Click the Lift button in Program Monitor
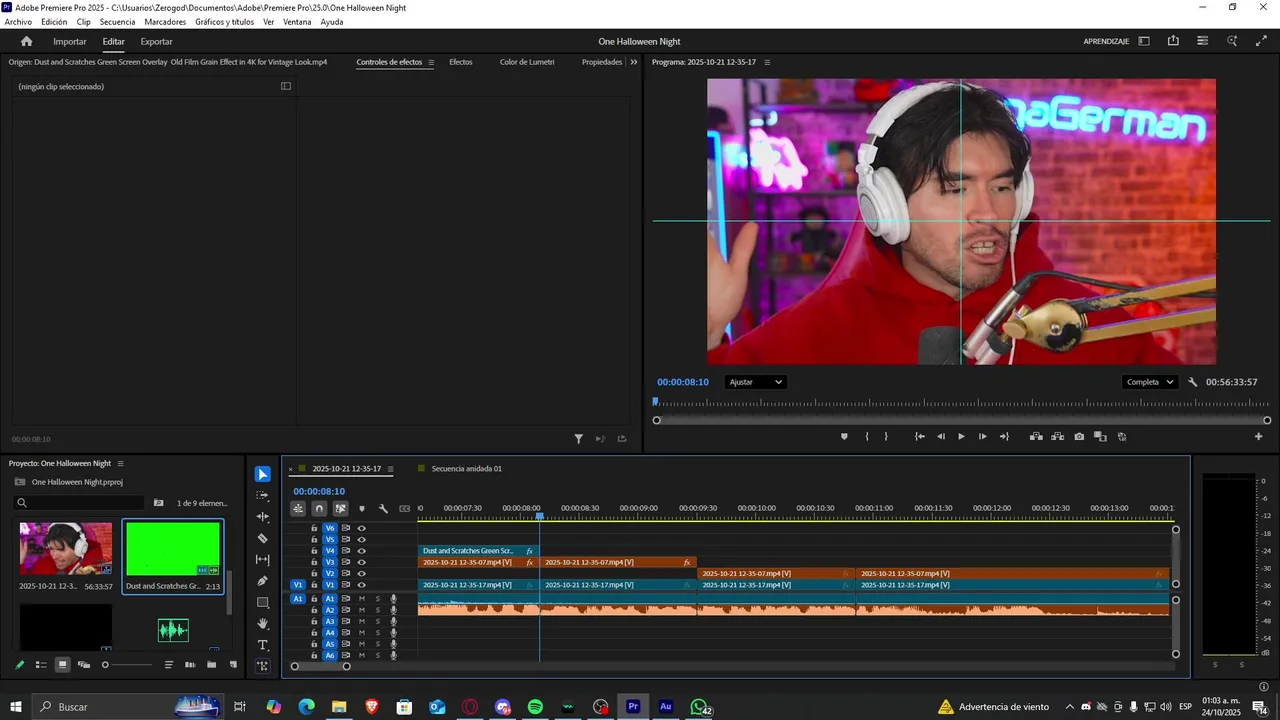This screenshot has width=1280, height=720. point(1036,436)
